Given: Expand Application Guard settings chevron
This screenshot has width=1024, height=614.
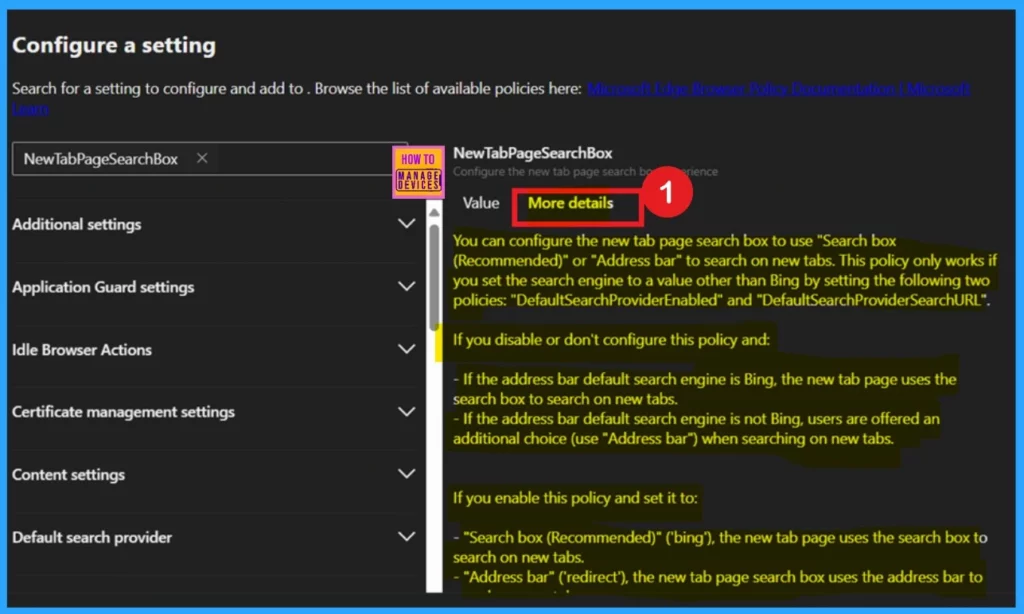Looking at the screenshot, I should pyautogui.click(x=406, y=286).
